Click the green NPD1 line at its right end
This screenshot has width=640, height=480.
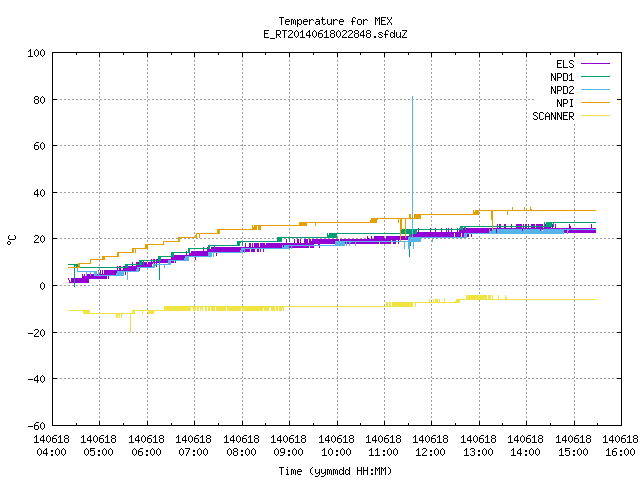pos(595,222)
